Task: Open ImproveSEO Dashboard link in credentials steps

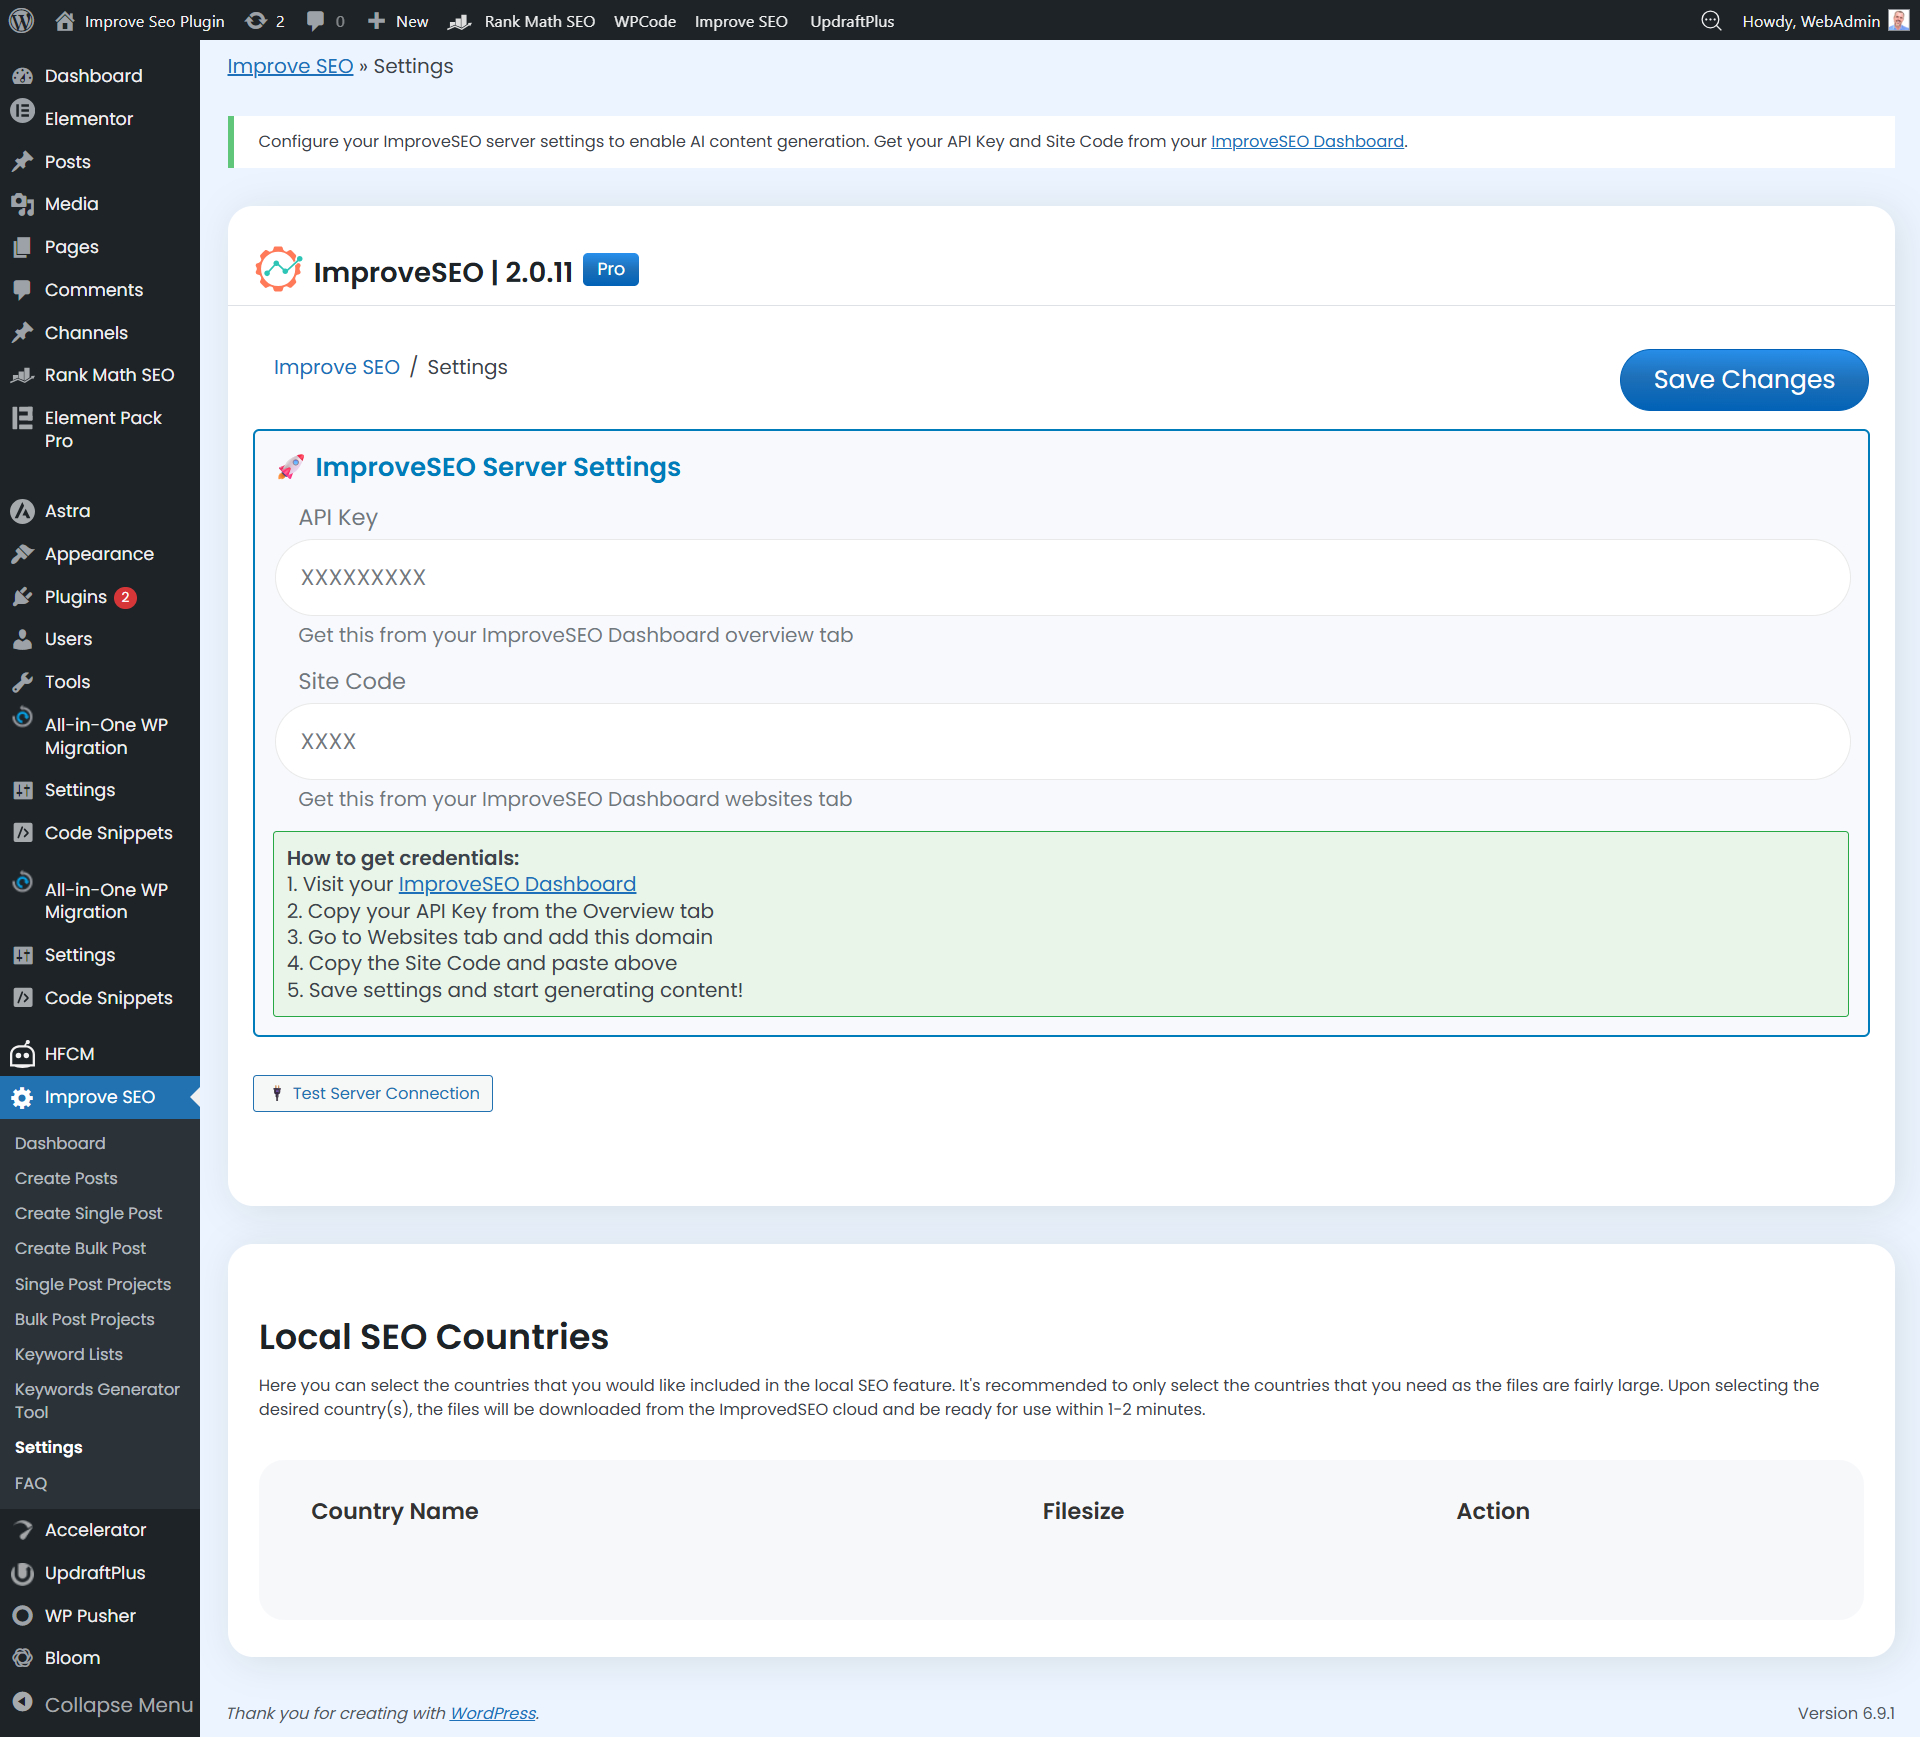Action: coord(517,884)
